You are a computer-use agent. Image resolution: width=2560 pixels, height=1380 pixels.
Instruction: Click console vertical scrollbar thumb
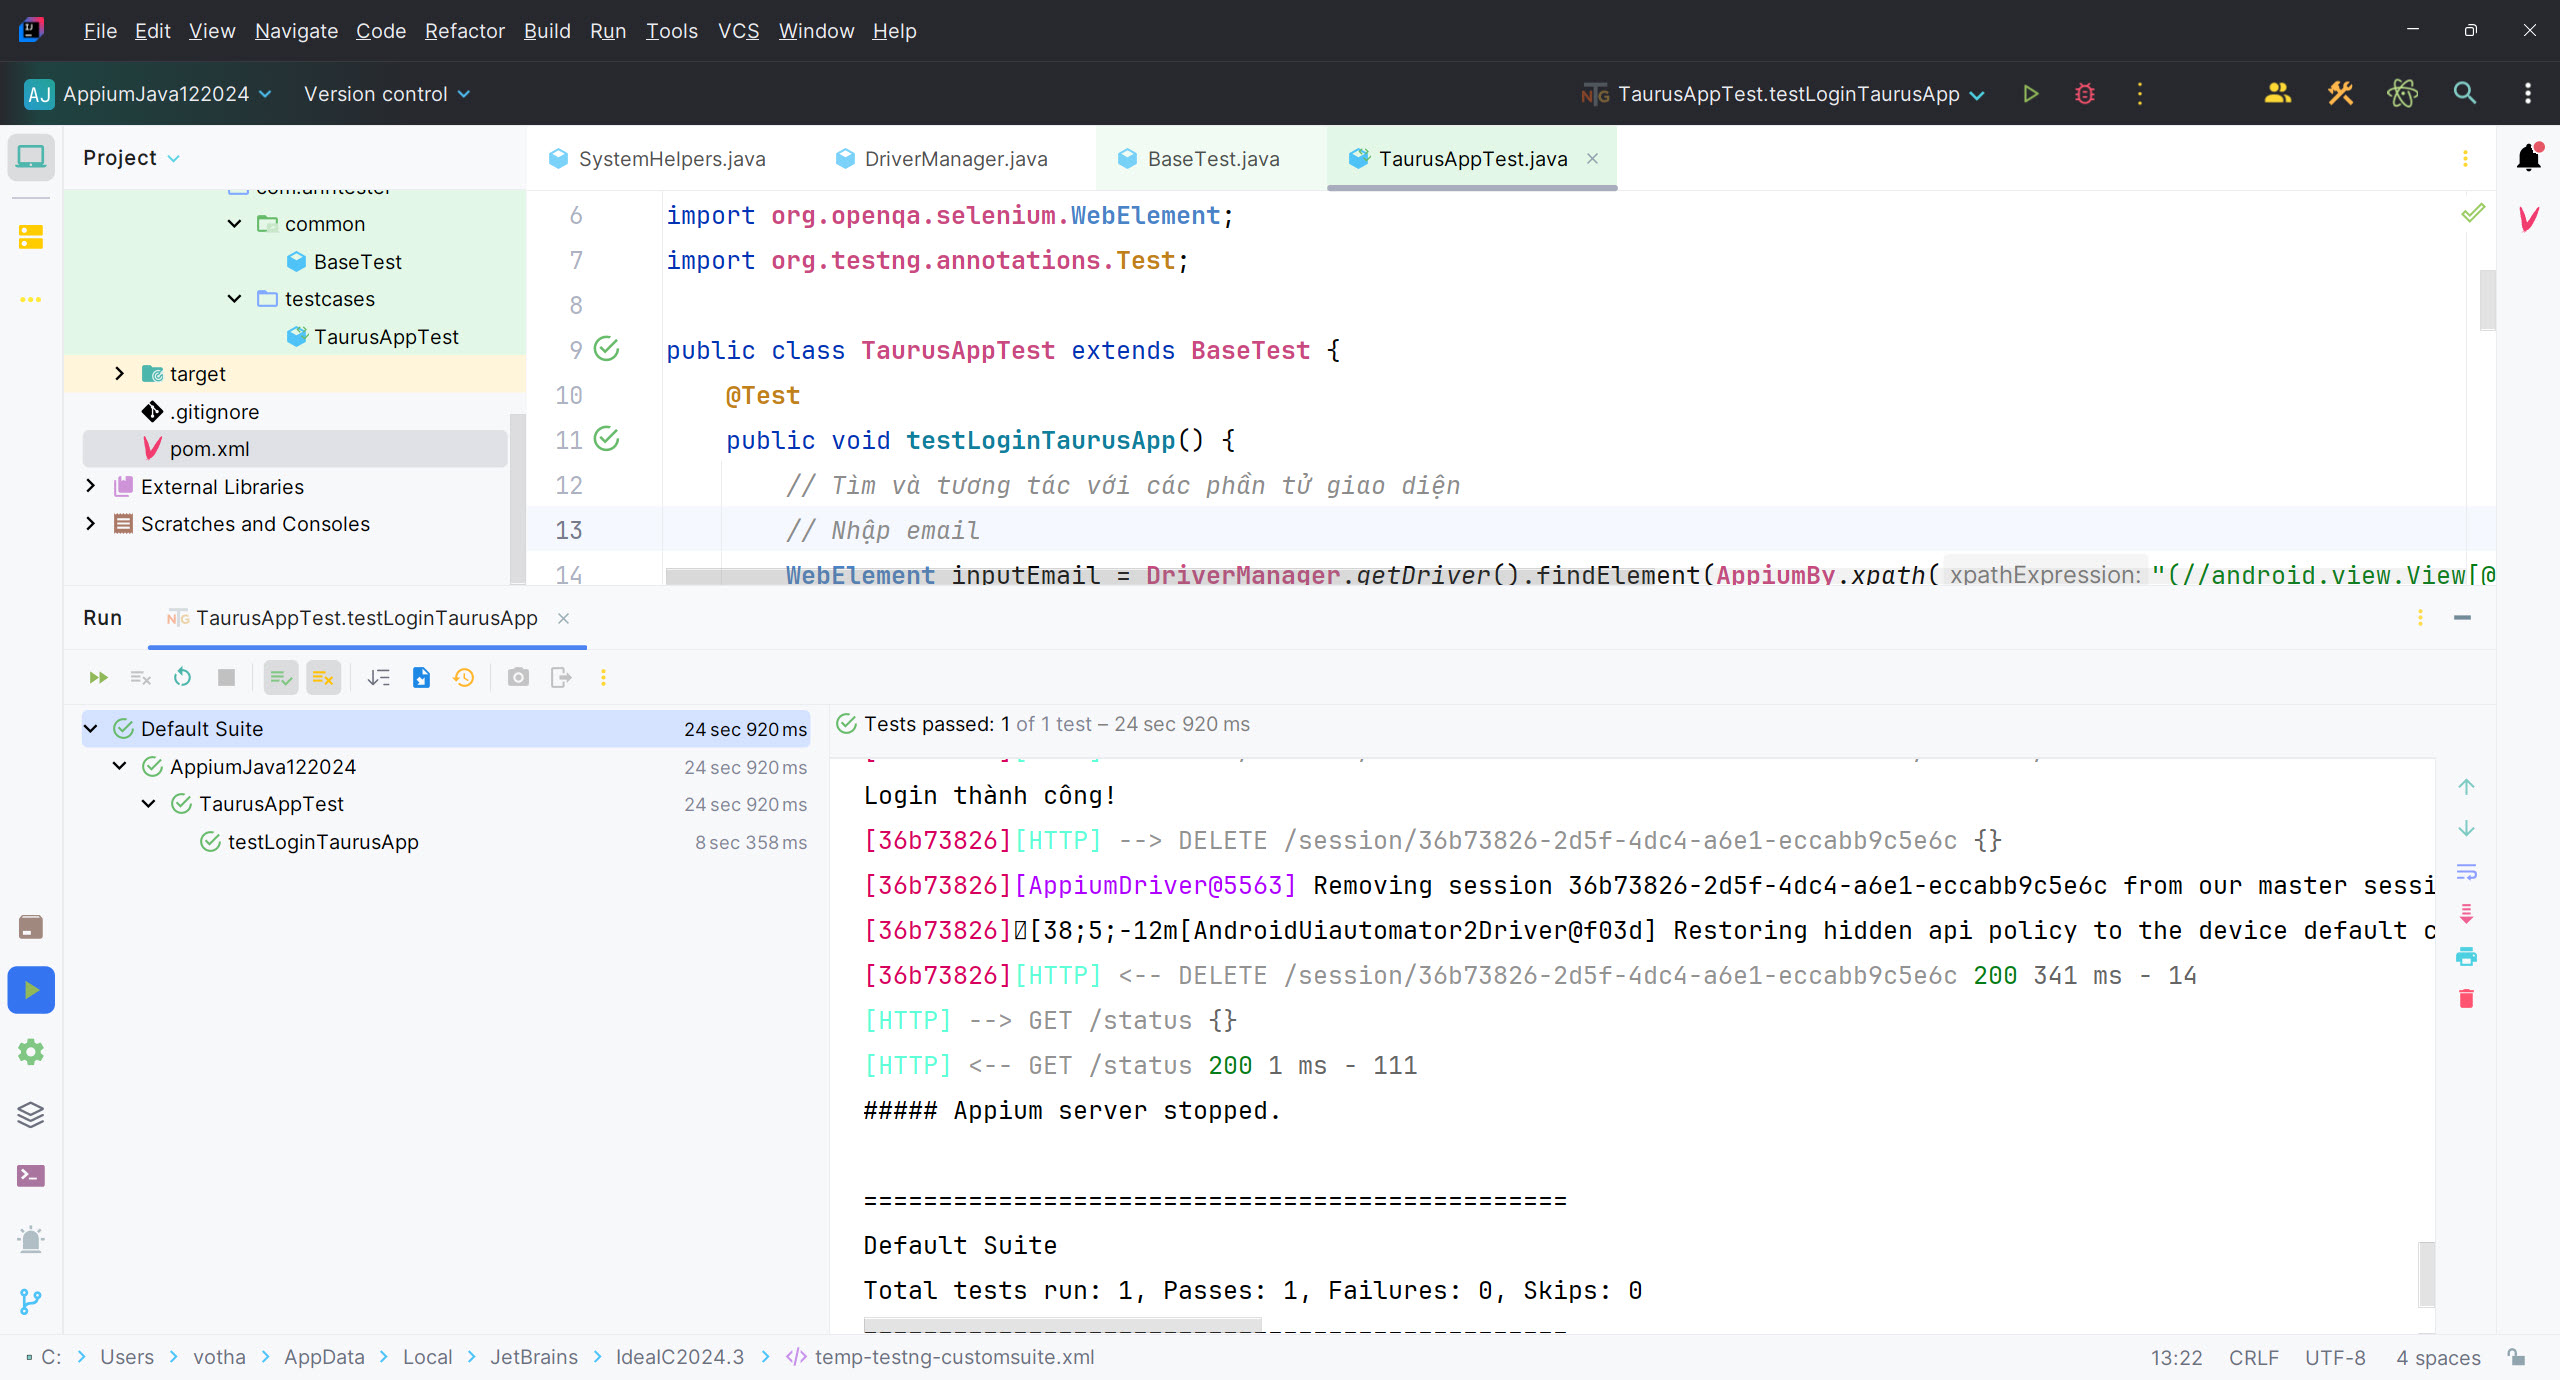pyautogui.click(x=2426, y=1274)
